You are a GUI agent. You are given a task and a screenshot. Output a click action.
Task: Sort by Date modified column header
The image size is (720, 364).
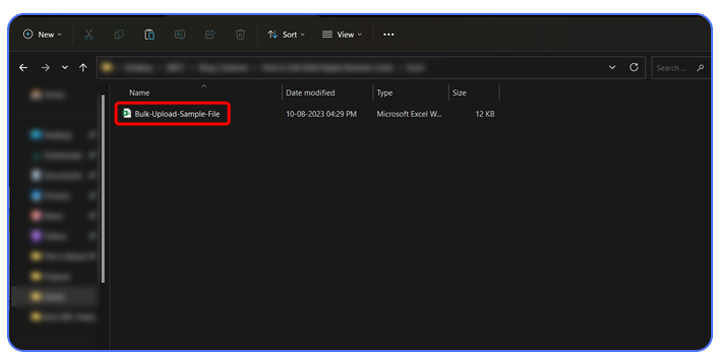310,93
